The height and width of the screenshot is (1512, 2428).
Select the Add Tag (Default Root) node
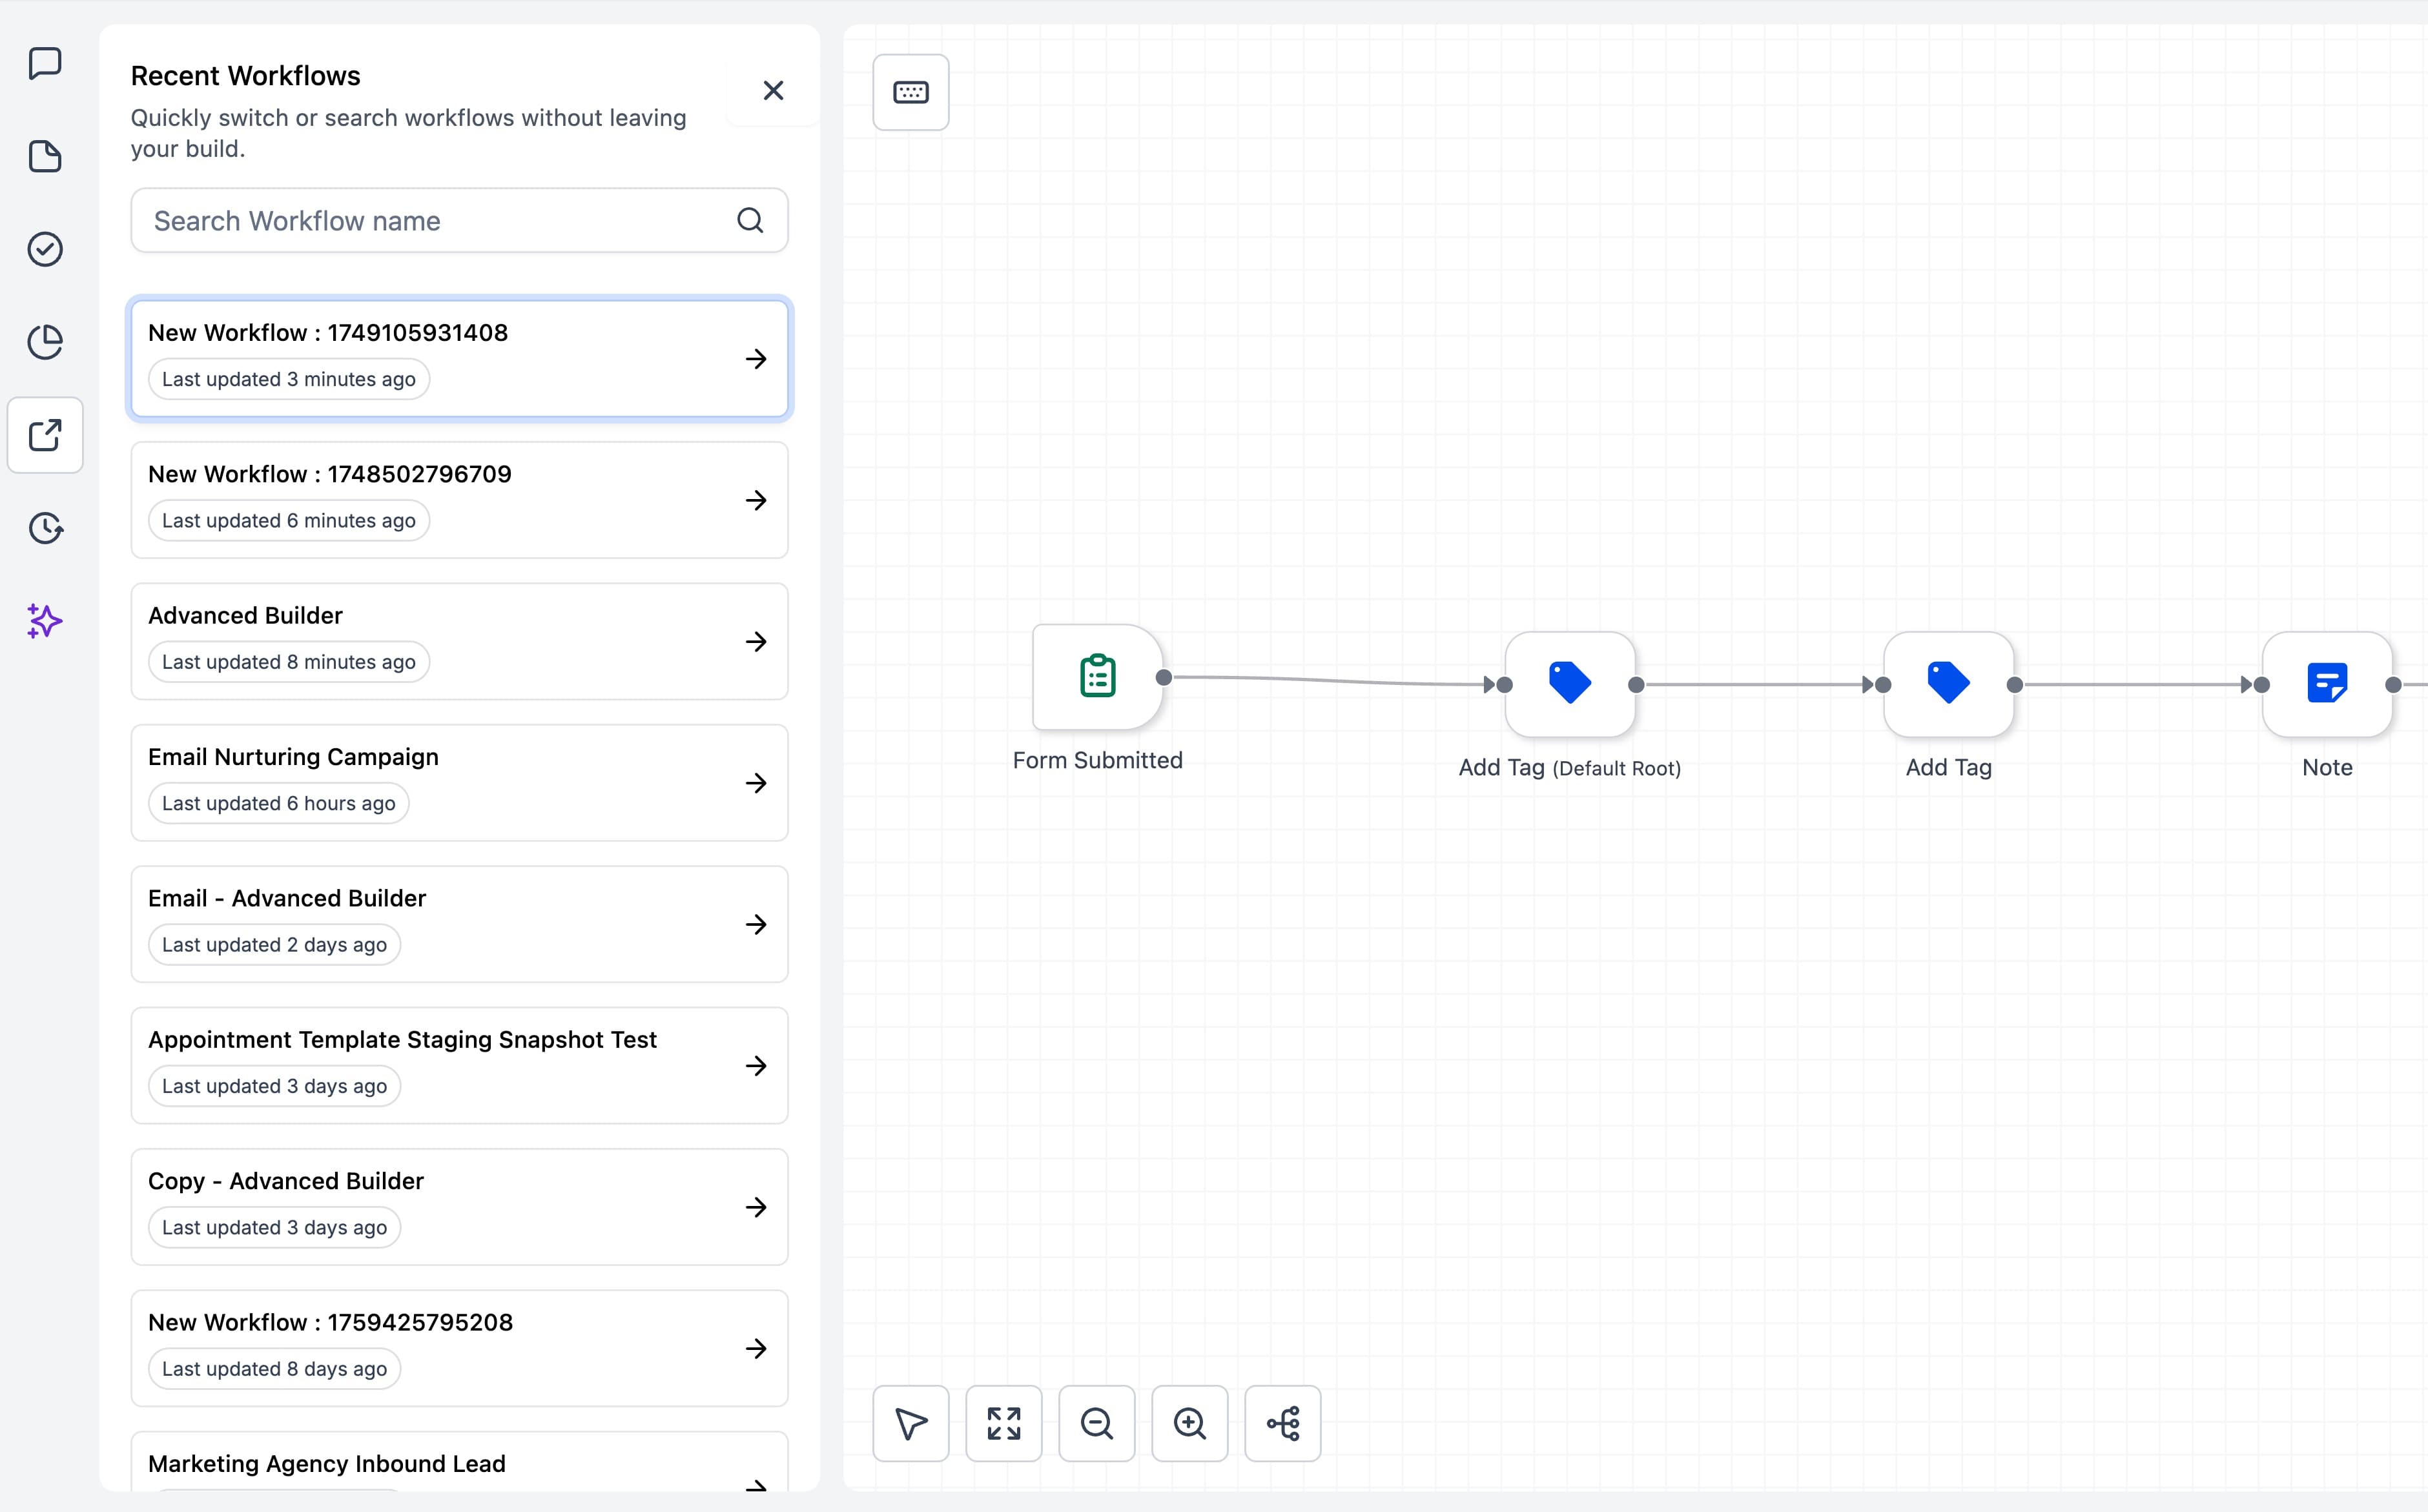pyautogui.click(x=1570, y=684)
